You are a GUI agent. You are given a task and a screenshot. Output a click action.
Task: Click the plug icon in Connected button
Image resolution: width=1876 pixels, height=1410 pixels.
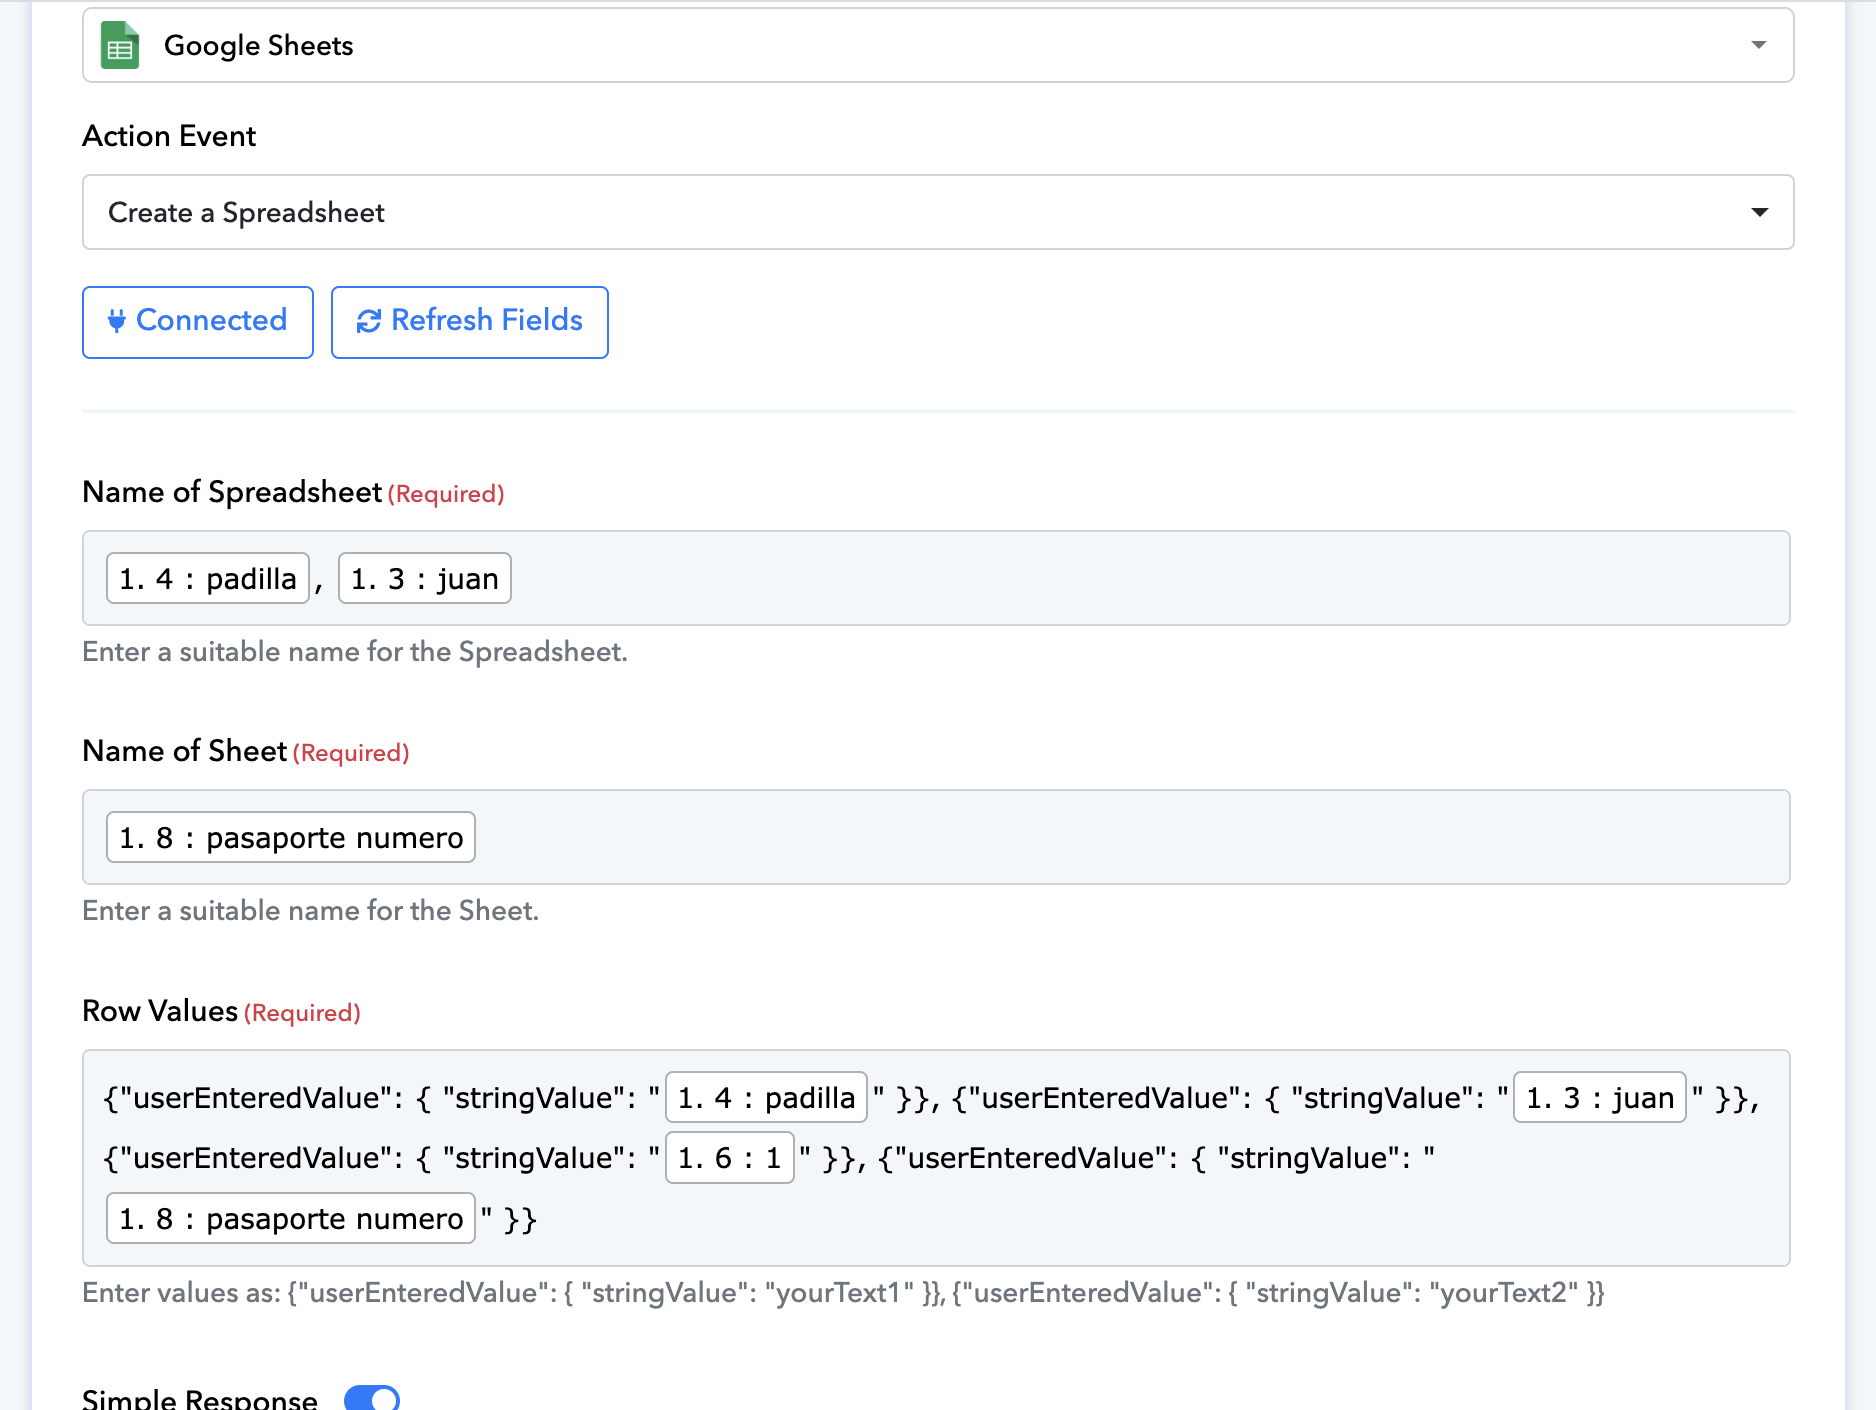tap(116, 321)
